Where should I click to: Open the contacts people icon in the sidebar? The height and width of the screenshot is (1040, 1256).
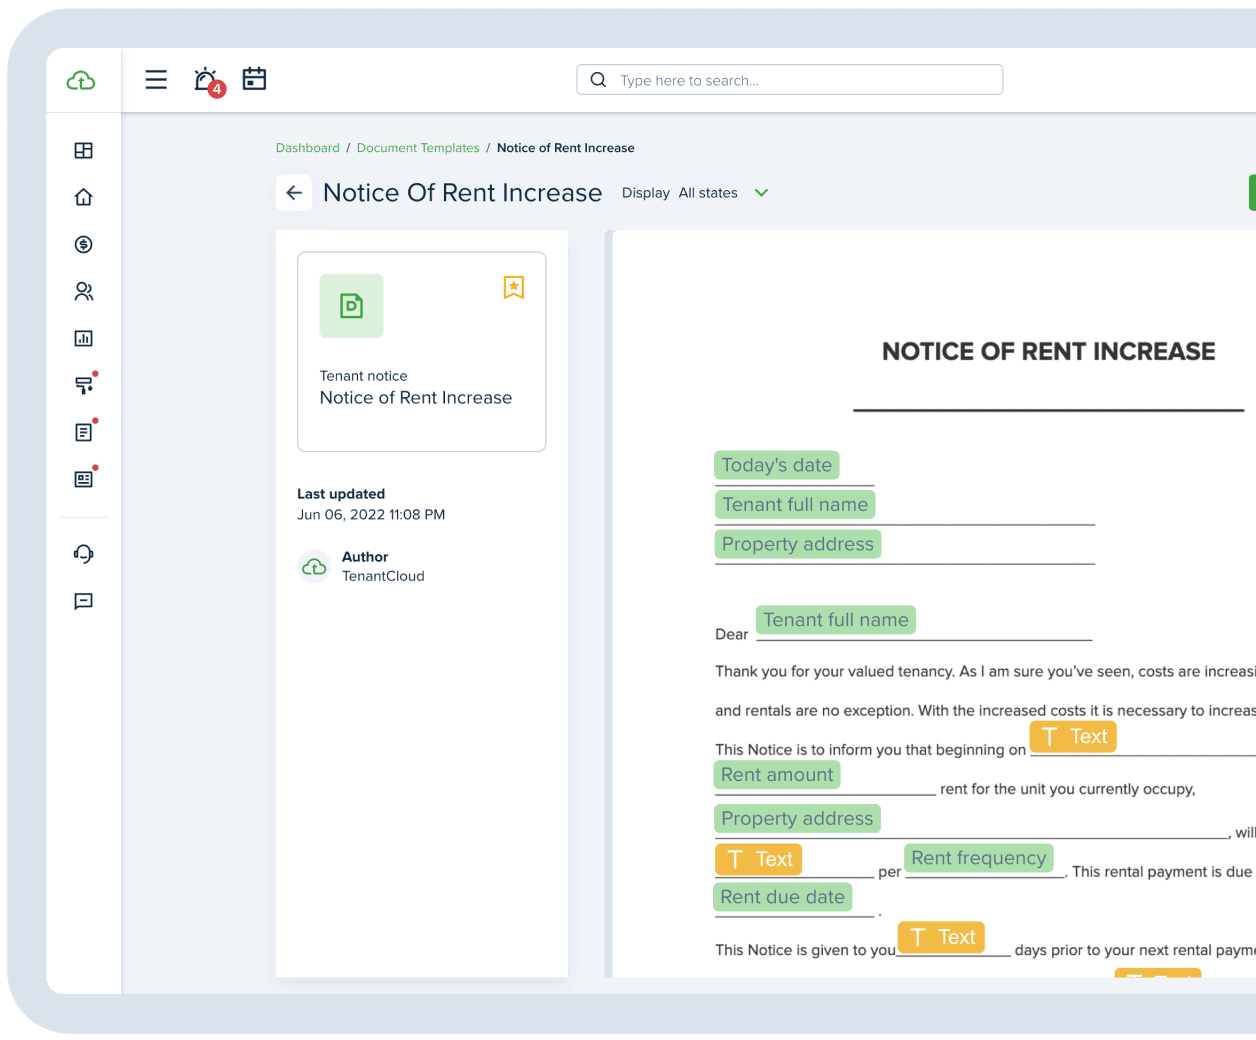click(x=83, y=291)
